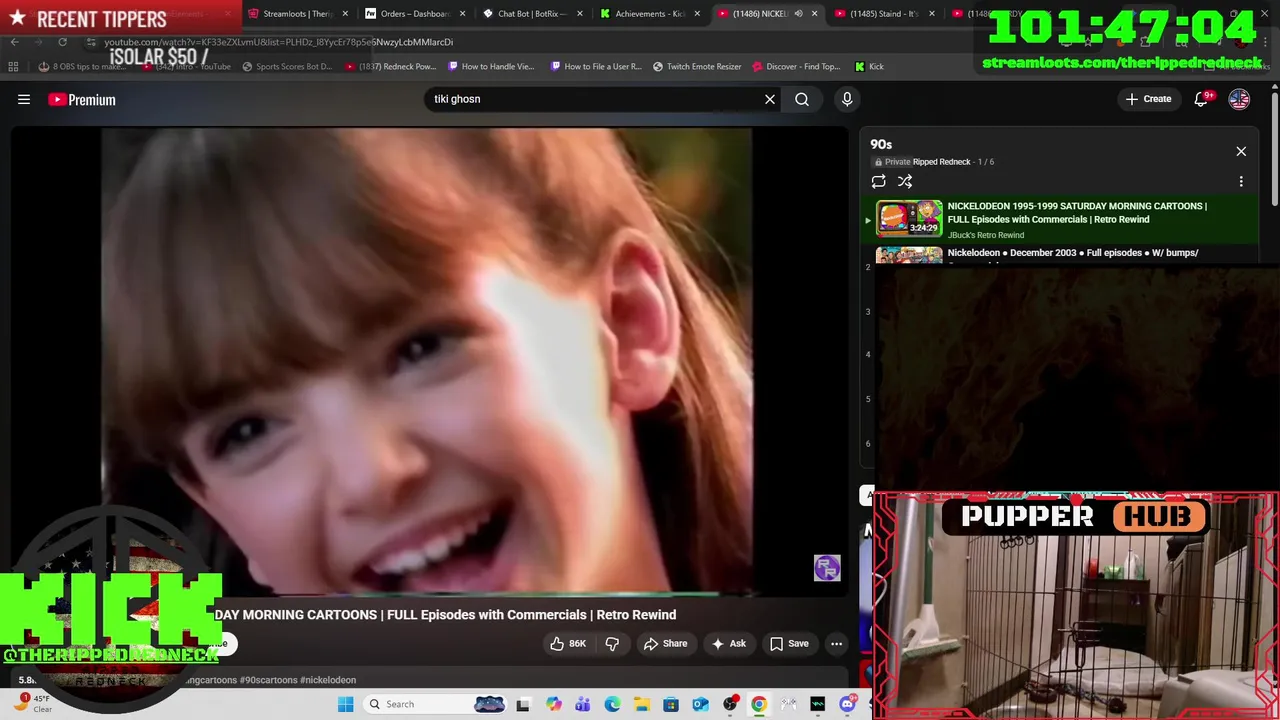Open Outlook from the taskbar
Screen dimensions: 1280x720
click(x=700, y=705)
